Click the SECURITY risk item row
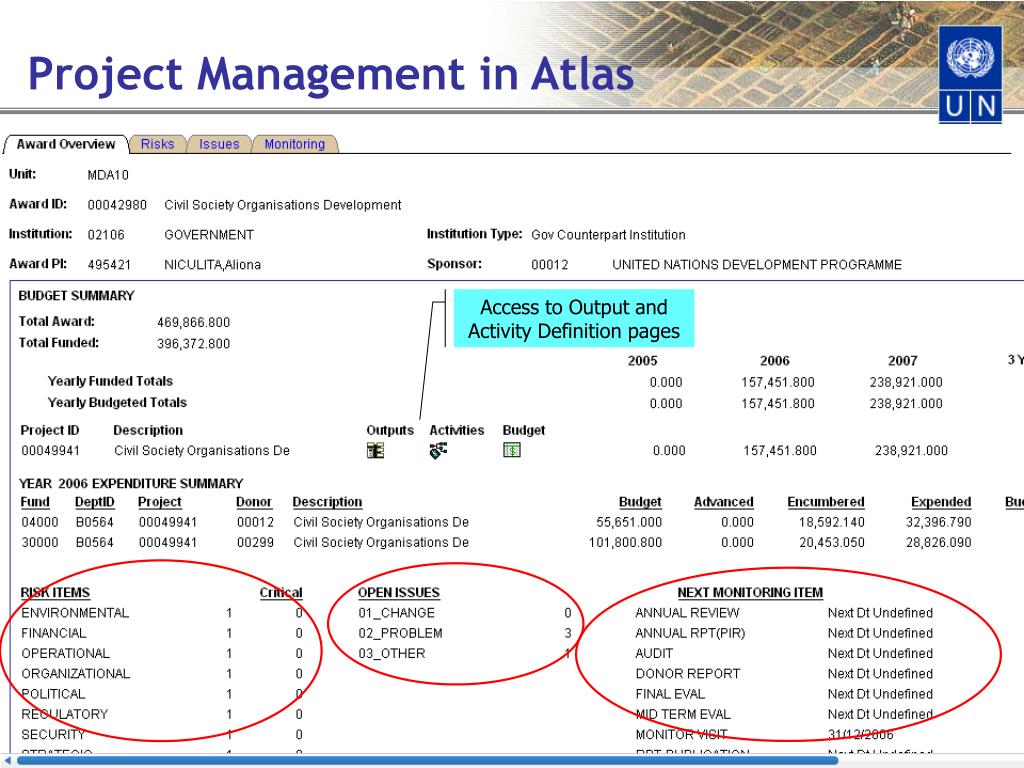 162,735
